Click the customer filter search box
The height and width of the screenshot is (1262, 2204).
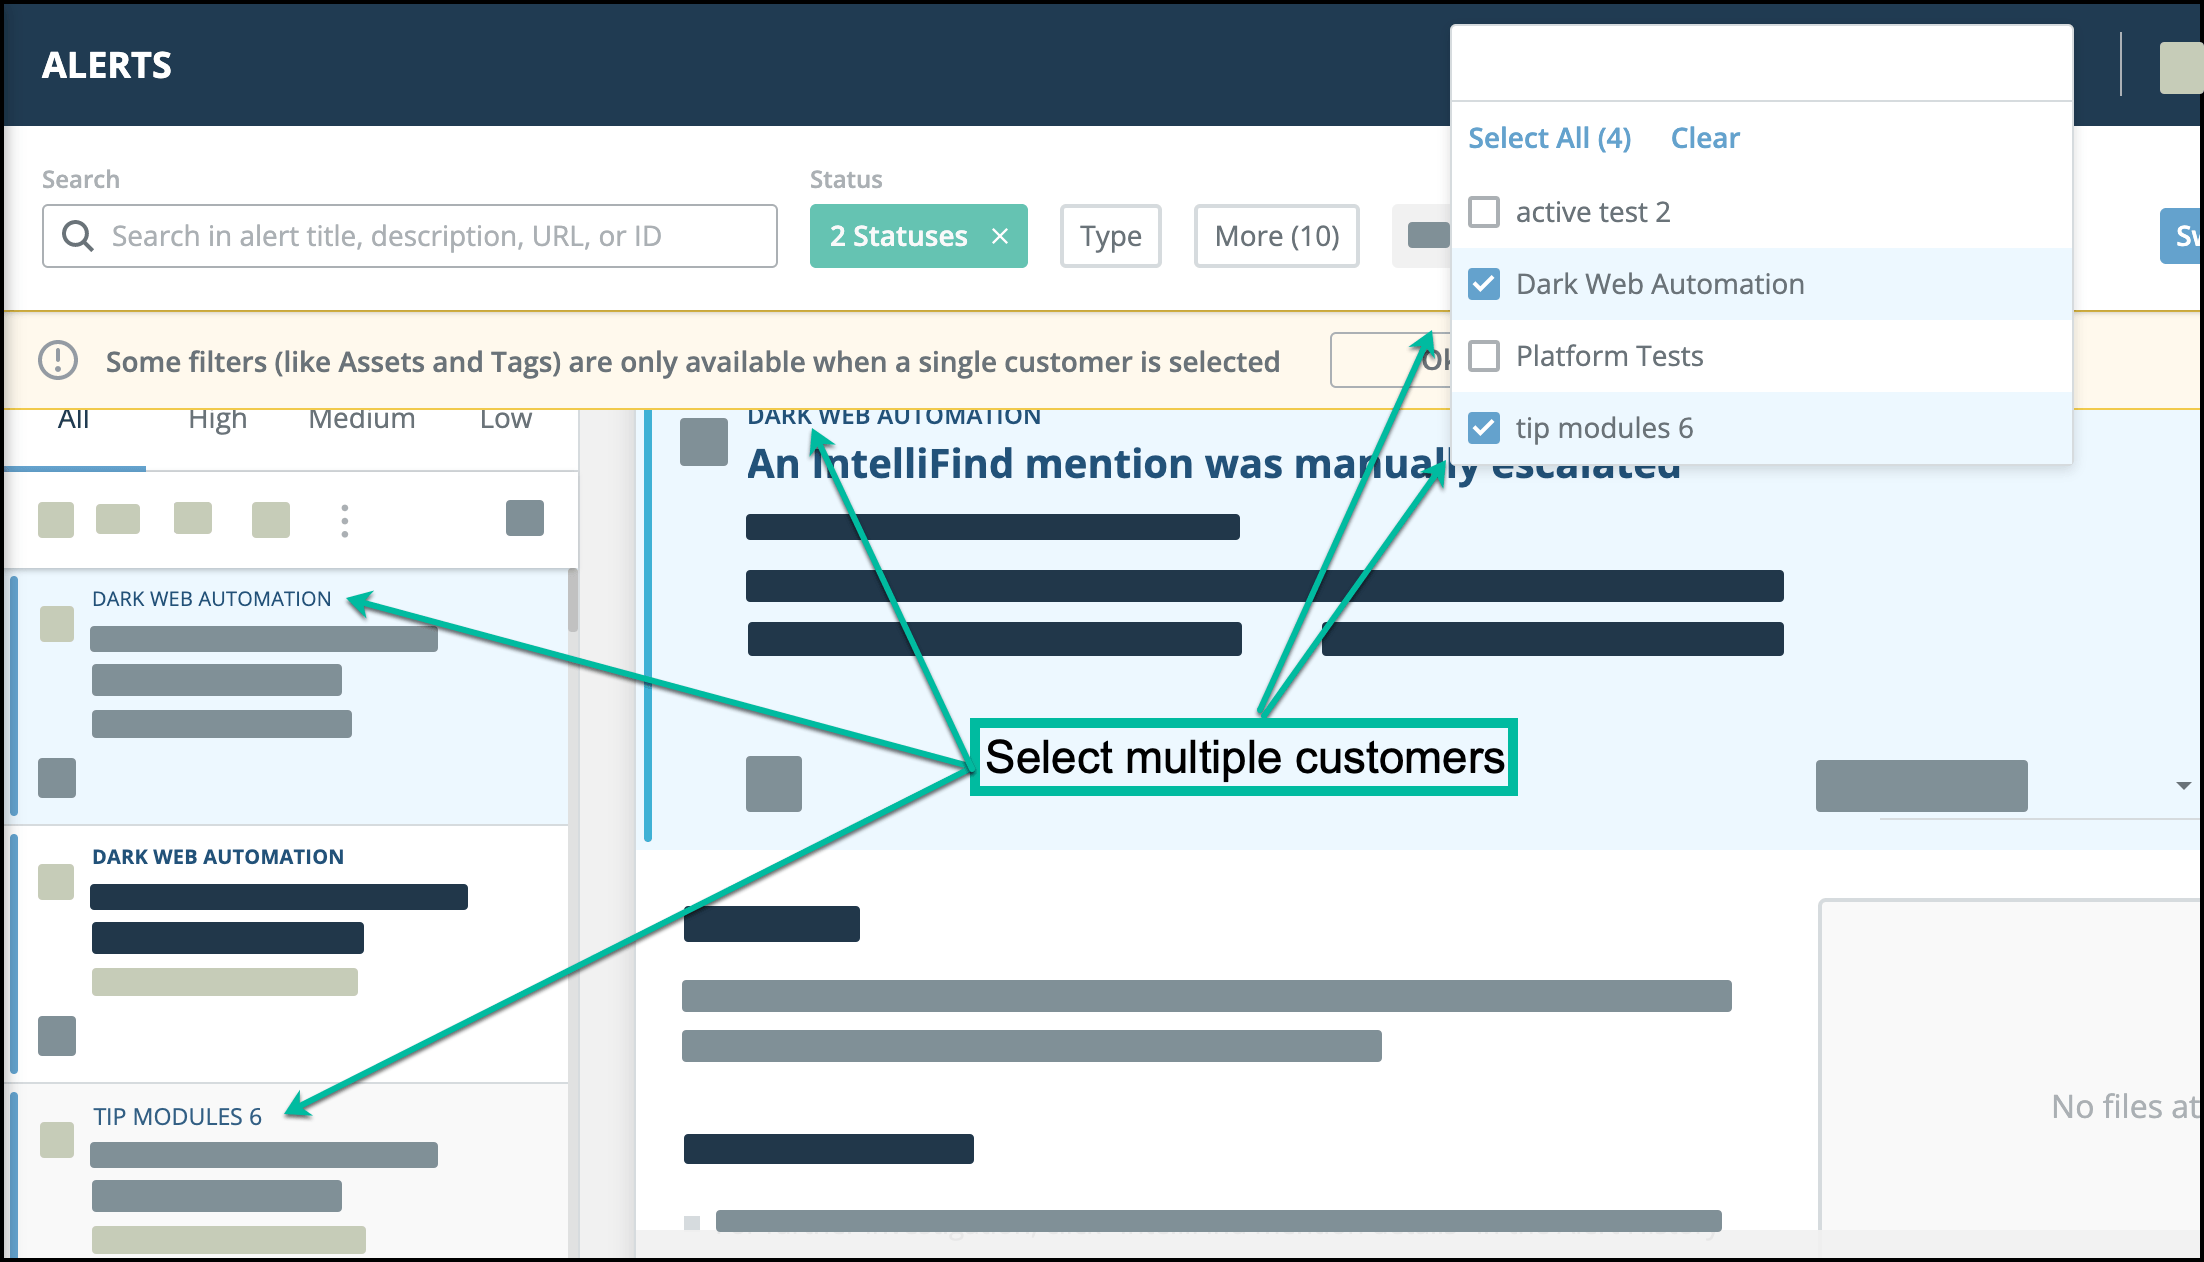point(1760,64)
